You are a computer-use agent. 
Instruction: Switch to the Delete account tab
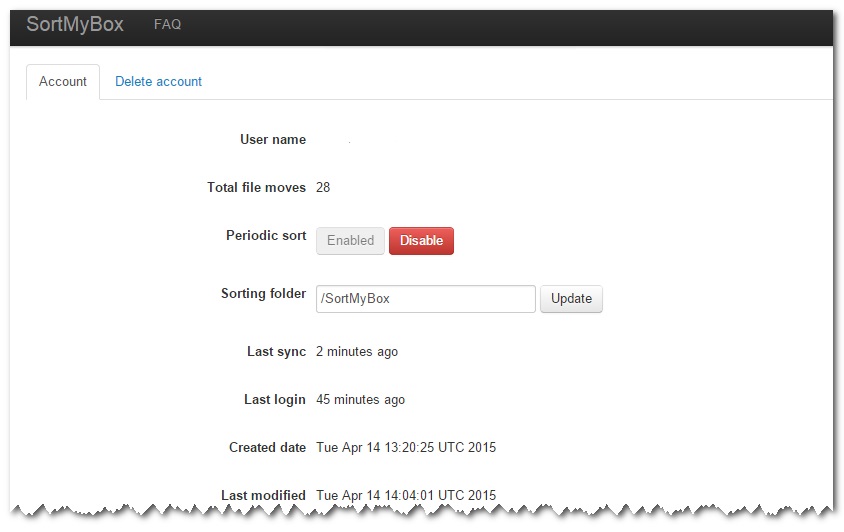tap(158, 81)
